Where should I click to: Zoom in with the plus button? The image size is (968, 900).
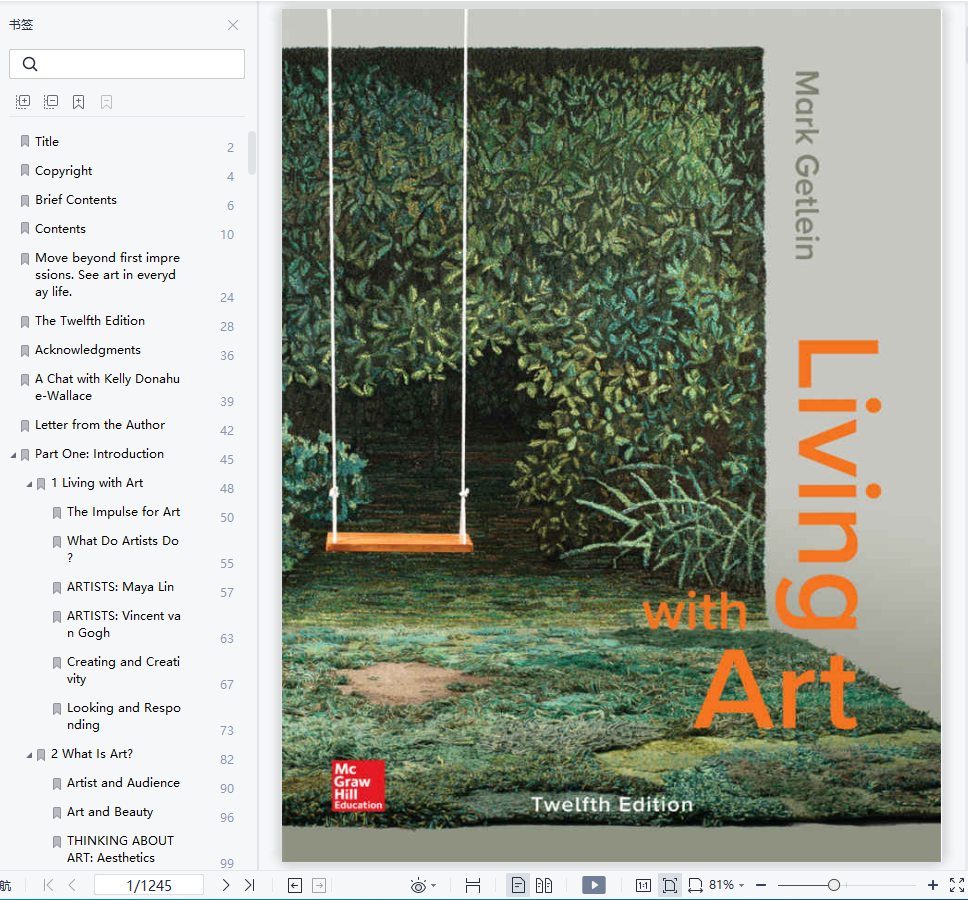click(x=933, y=885)
